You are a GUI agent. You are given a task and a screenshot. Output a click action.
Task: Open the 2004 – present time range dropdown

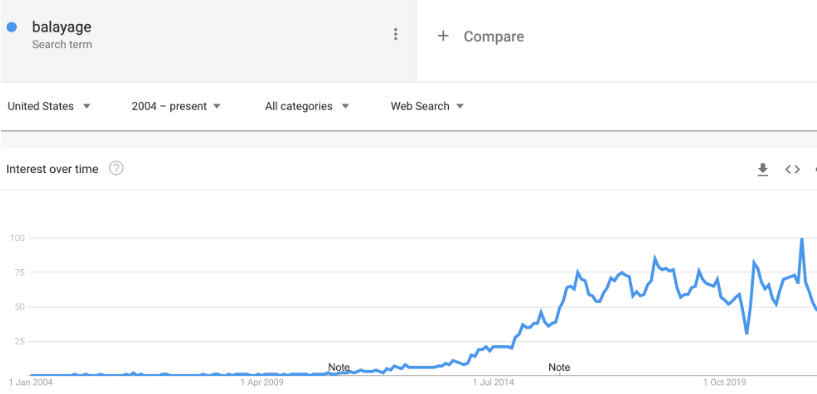(x=176, y=106)
